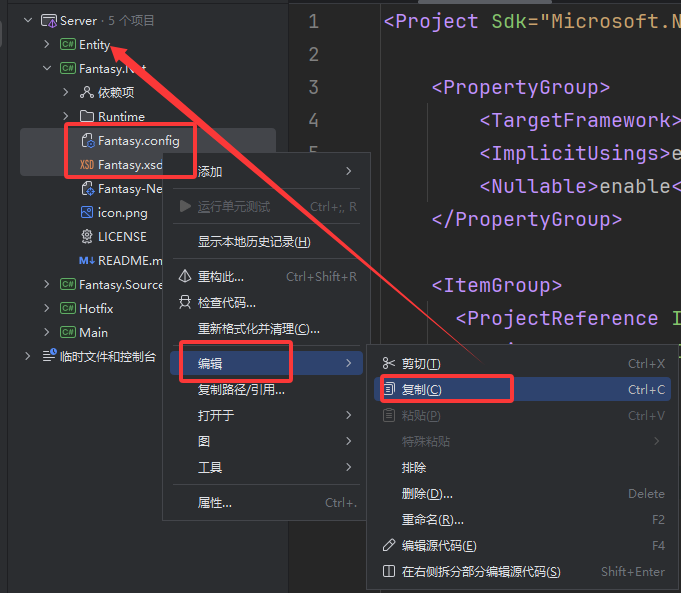Click split editor icon for 在右侧拆分部分编辑源代码
Image resolution: width=681 pixels, height=593 pixels.
point(389,572)
